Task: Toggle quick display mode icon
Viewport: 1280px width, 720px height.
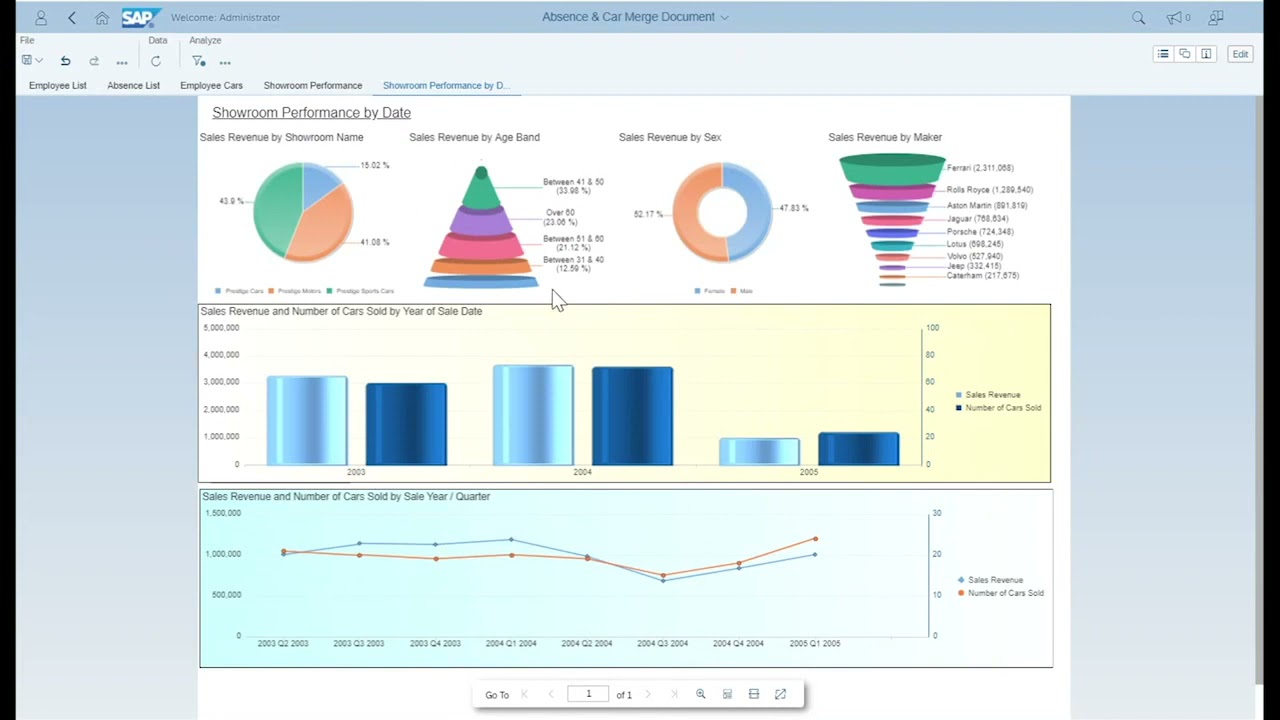Action: (727, 694)
